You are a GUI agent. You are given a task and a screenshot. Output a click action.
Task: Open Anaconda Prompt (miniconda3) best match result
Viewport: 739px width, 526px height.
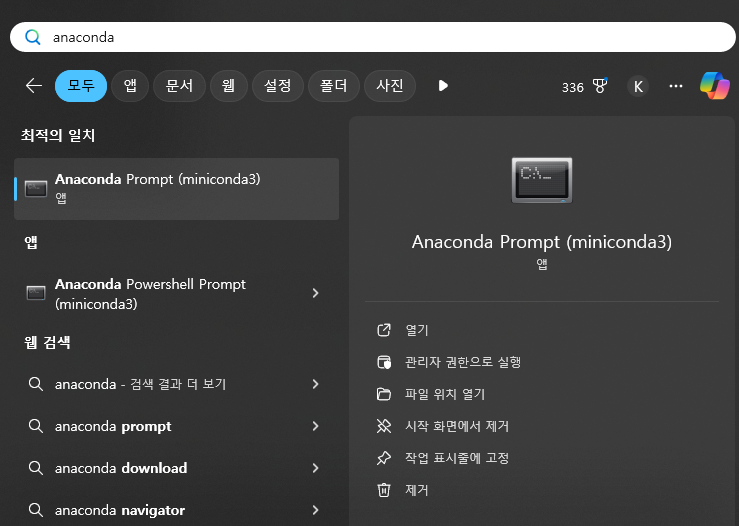[176, 189]
